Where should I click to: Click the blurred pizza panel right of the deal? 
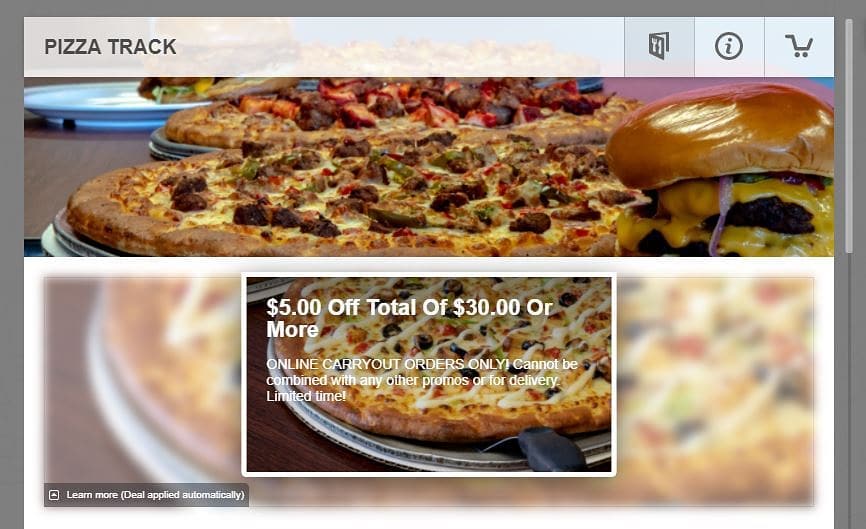point(715,389)
